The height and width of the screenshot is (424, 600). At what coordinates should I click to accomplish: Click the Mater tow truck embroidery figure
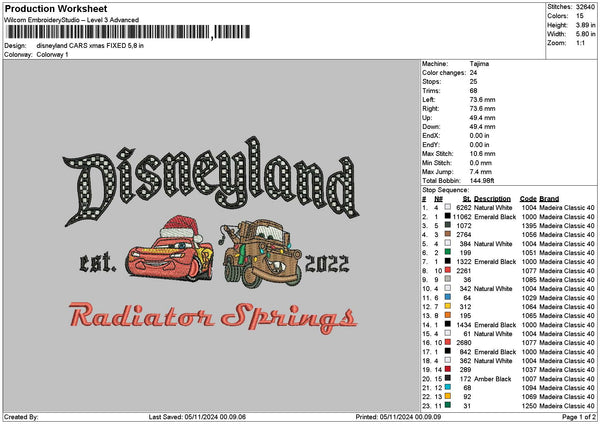coord(261,253)
